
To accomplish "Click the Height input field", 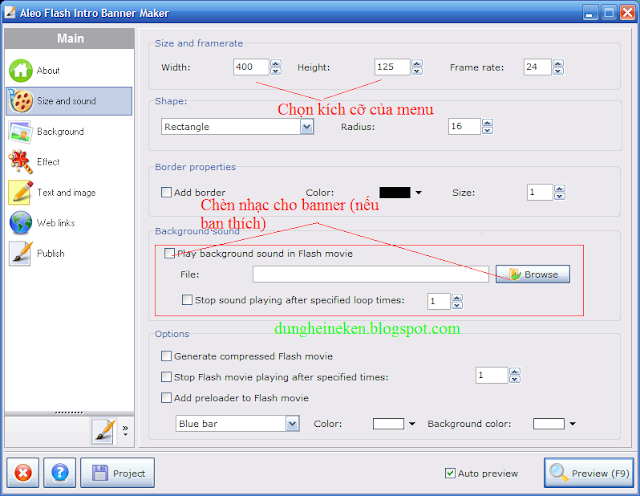I will coord(392,67).
